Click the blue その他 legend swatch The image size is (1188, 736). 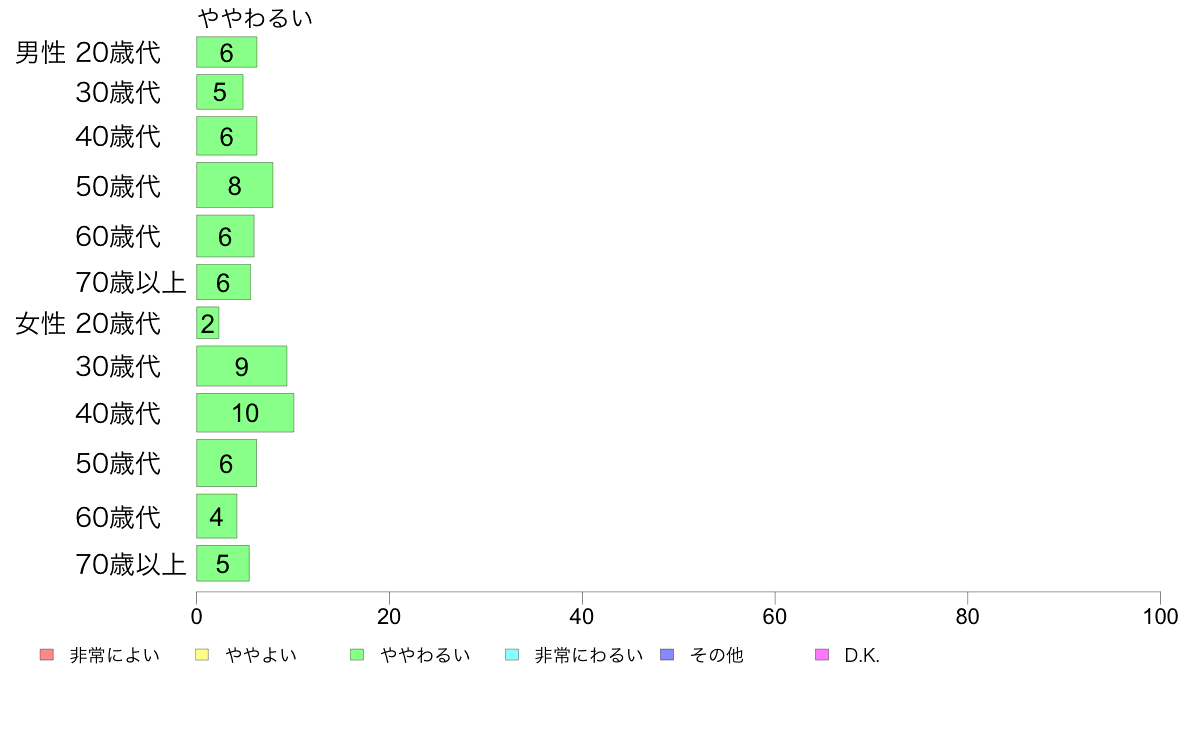point(667,655)
